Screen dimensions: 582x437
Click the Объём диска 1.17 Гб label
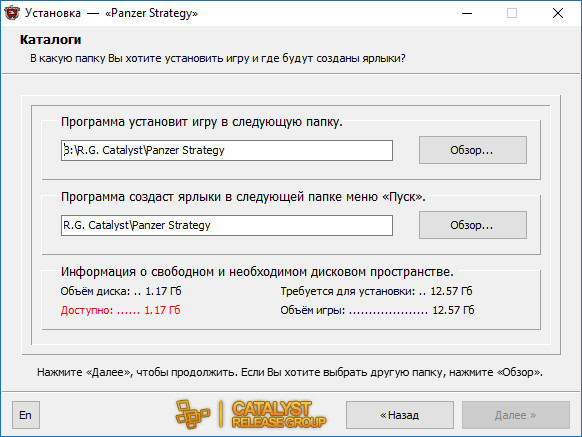coord(121,291)
